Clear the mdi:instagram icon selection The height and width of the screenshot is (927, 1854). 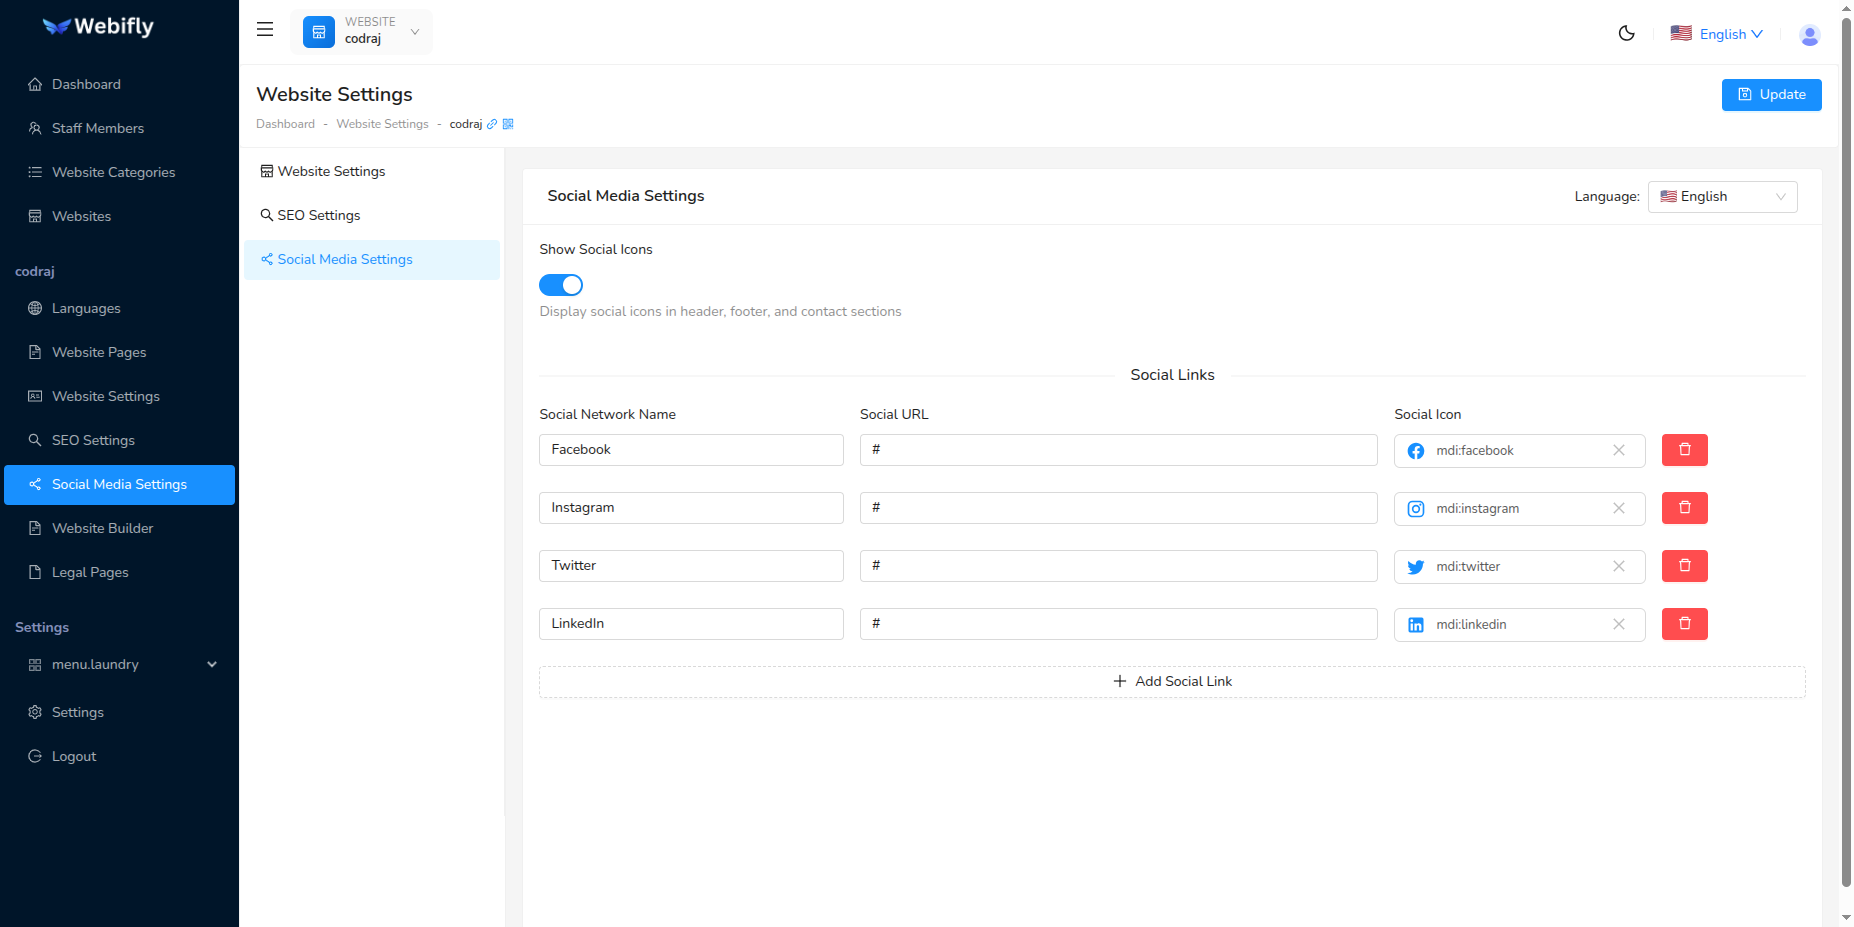[x=1618, y=508]
